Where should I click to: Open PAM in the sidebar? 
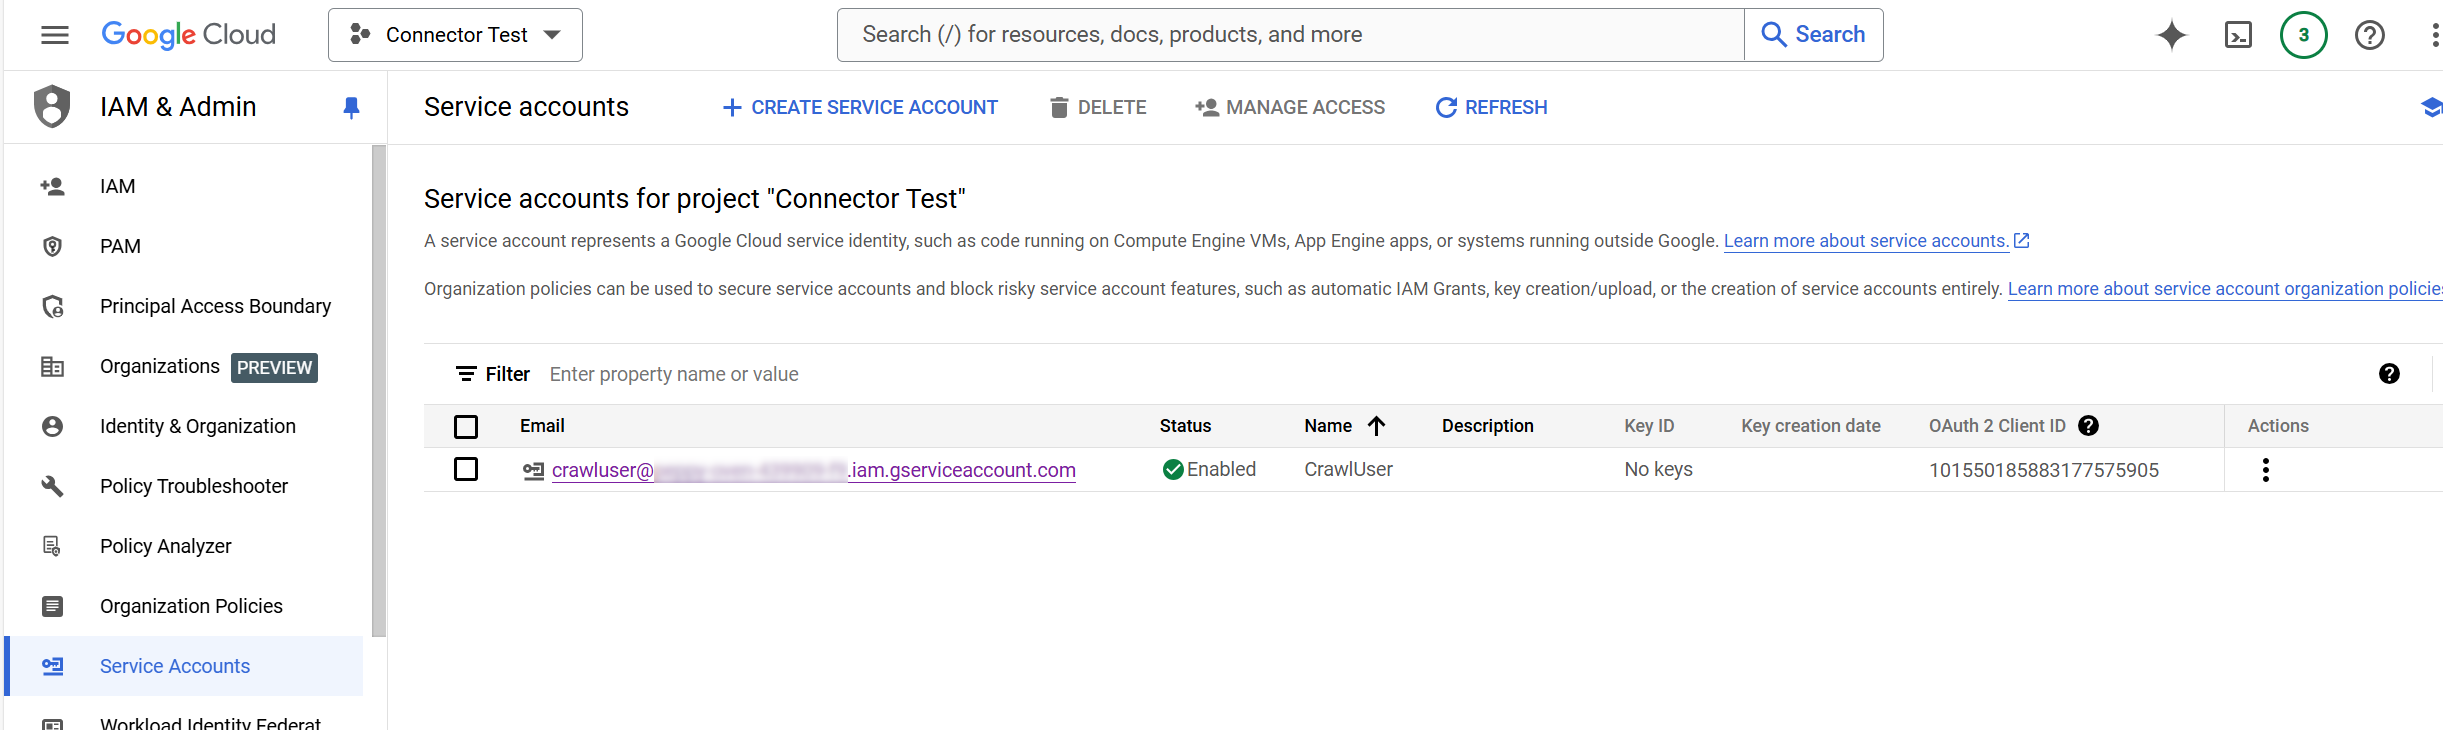(x=184, y=246)
